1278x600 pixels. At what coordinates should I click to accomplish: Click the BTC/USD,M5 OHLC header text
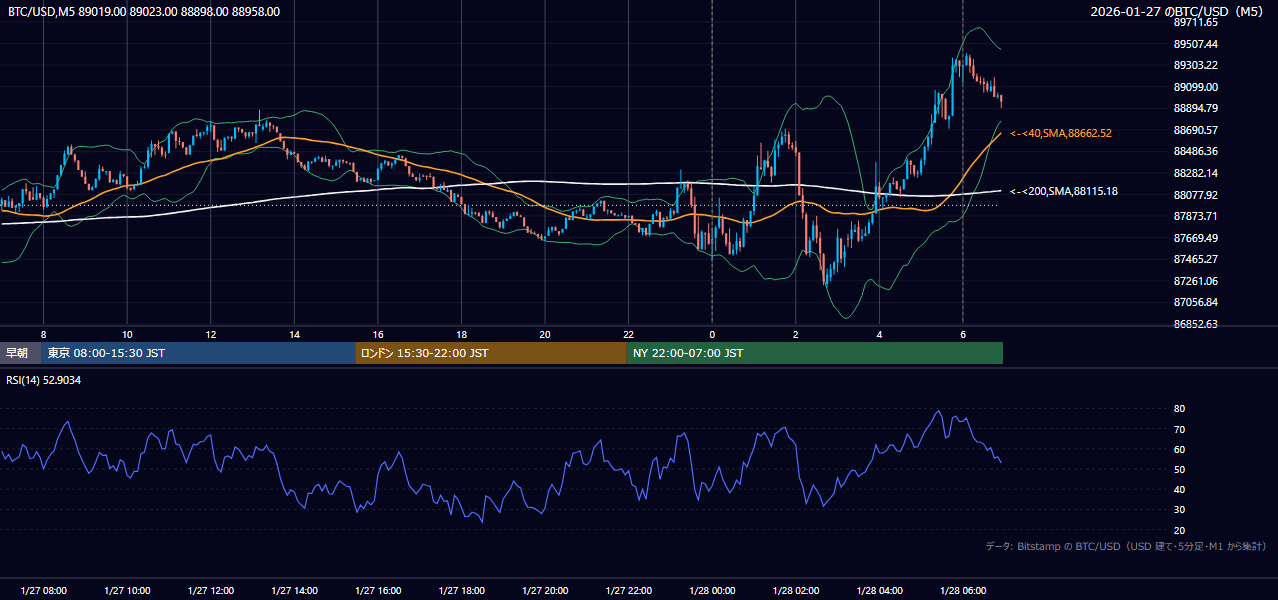144,12
